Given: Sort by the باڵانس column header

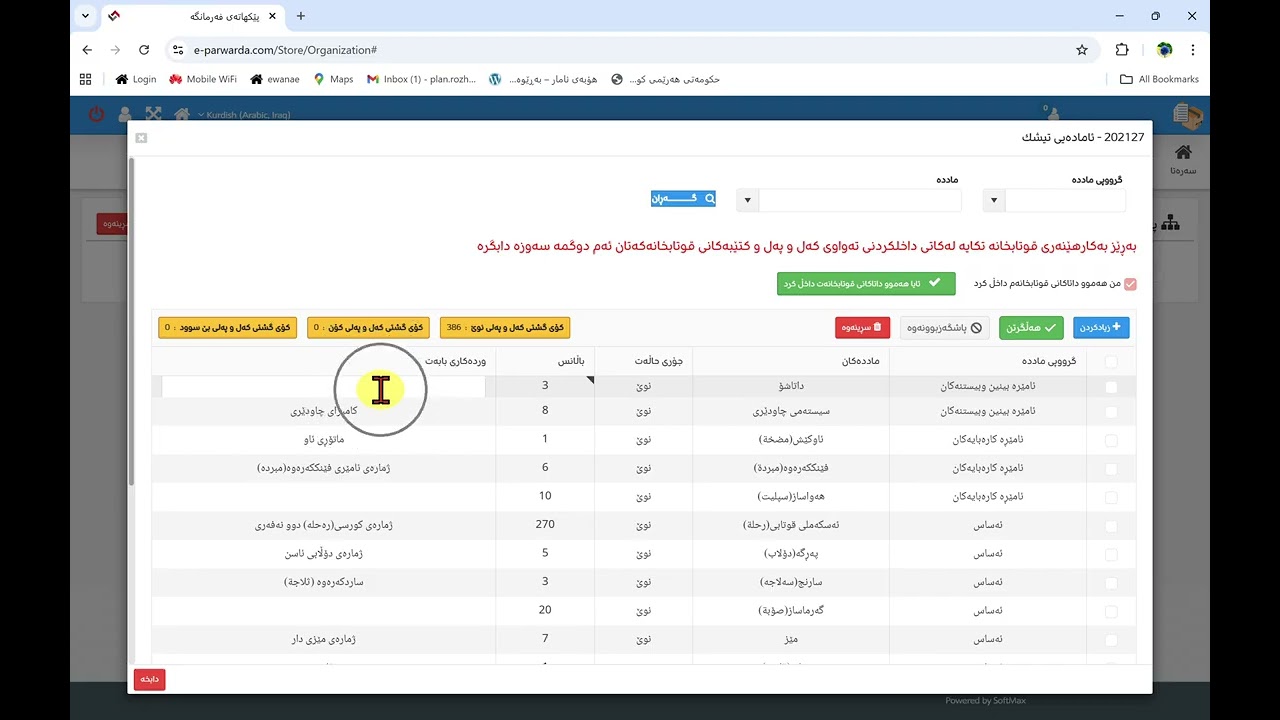Looking at the screenshot, I should 571,361.
